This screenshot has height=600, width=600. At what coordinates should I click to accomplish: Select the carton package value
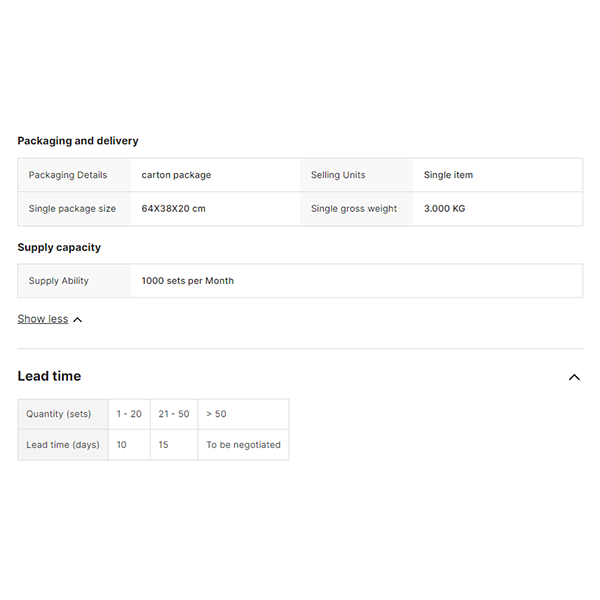coord(176,175)
